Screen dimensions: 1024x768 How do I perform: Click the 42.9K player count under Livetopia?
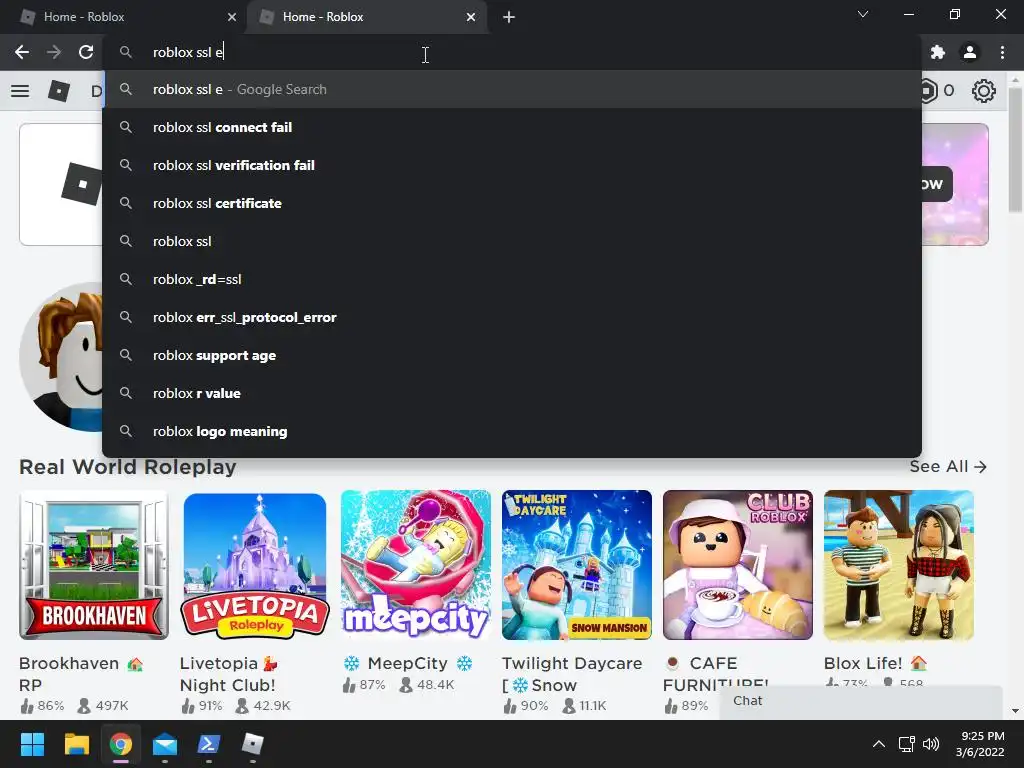coord(272,706)
